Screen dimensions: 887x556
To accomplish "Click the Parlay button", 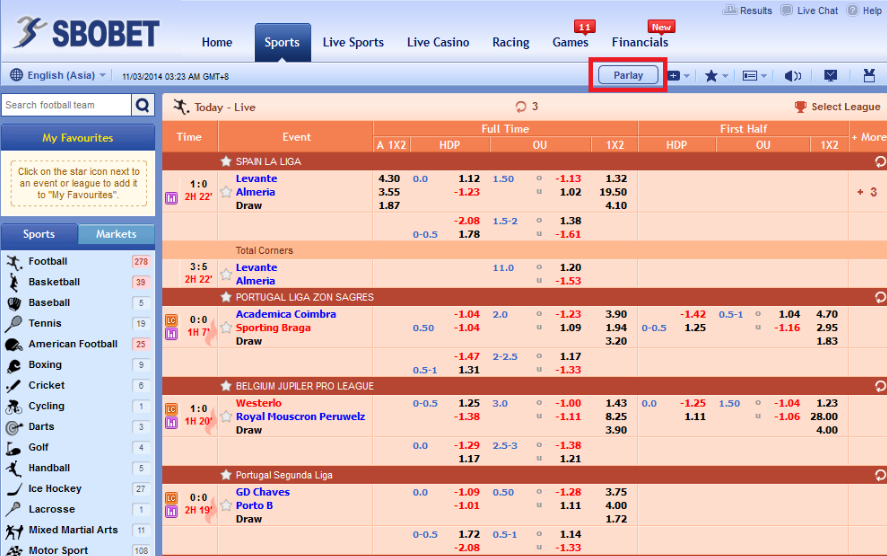I will pyautogui.click(x=628, y=75).
